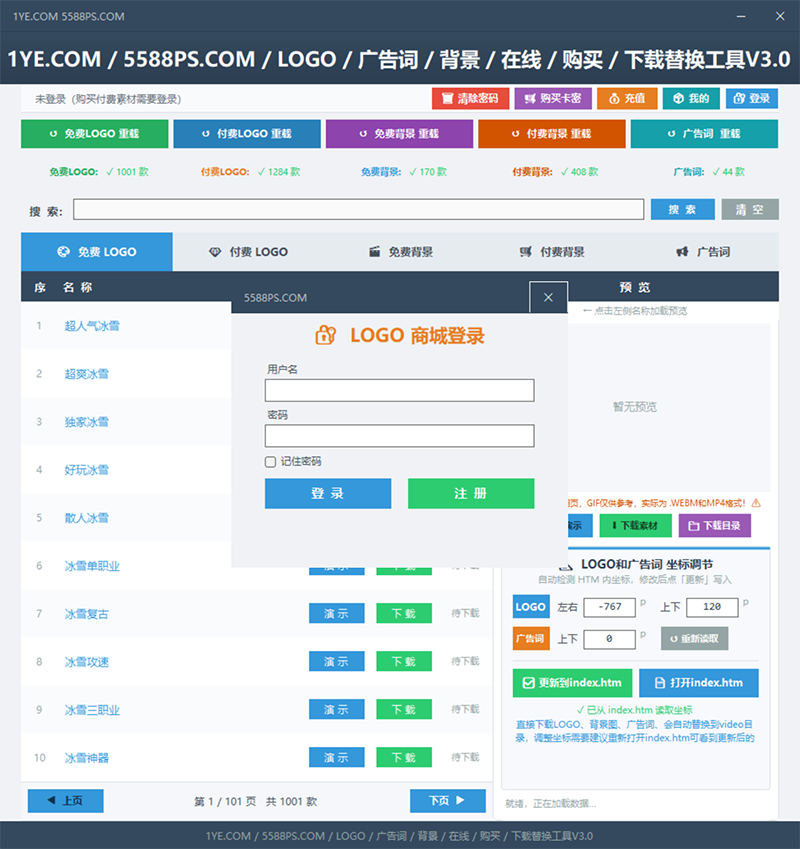Click 广告词 重载 reload button
This screenshot has height=849, width=800.
click(x=705, y=134)
